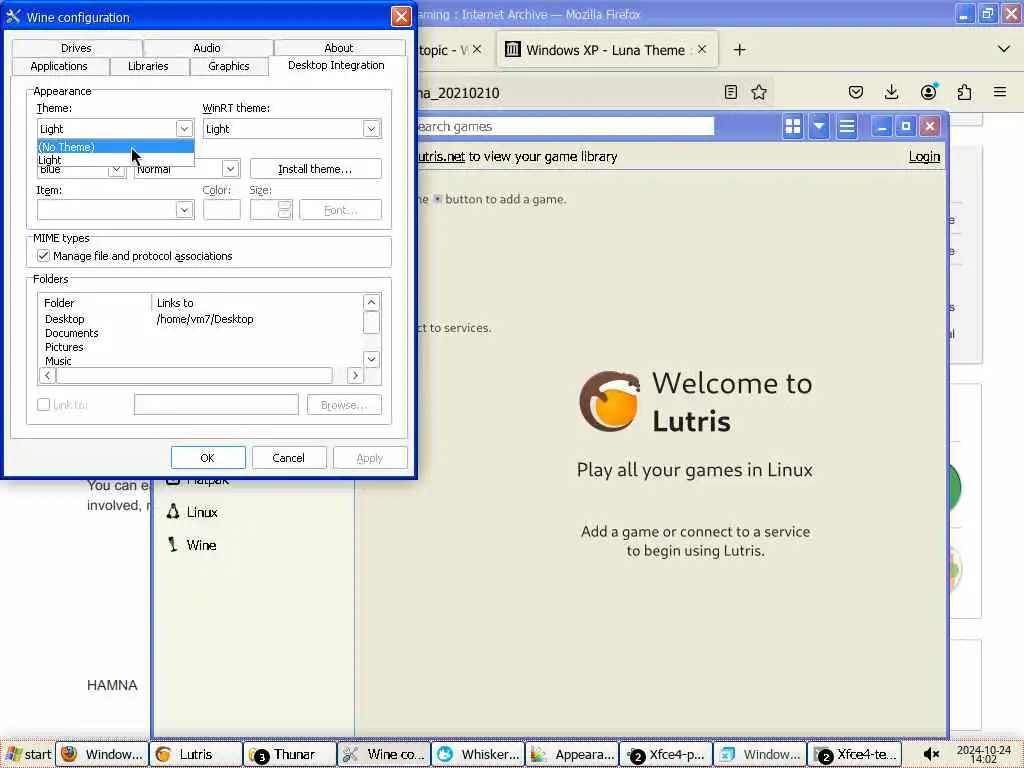Click the Link to path input field
Viewport: 1024px width, 768px height.
(216, 405)
